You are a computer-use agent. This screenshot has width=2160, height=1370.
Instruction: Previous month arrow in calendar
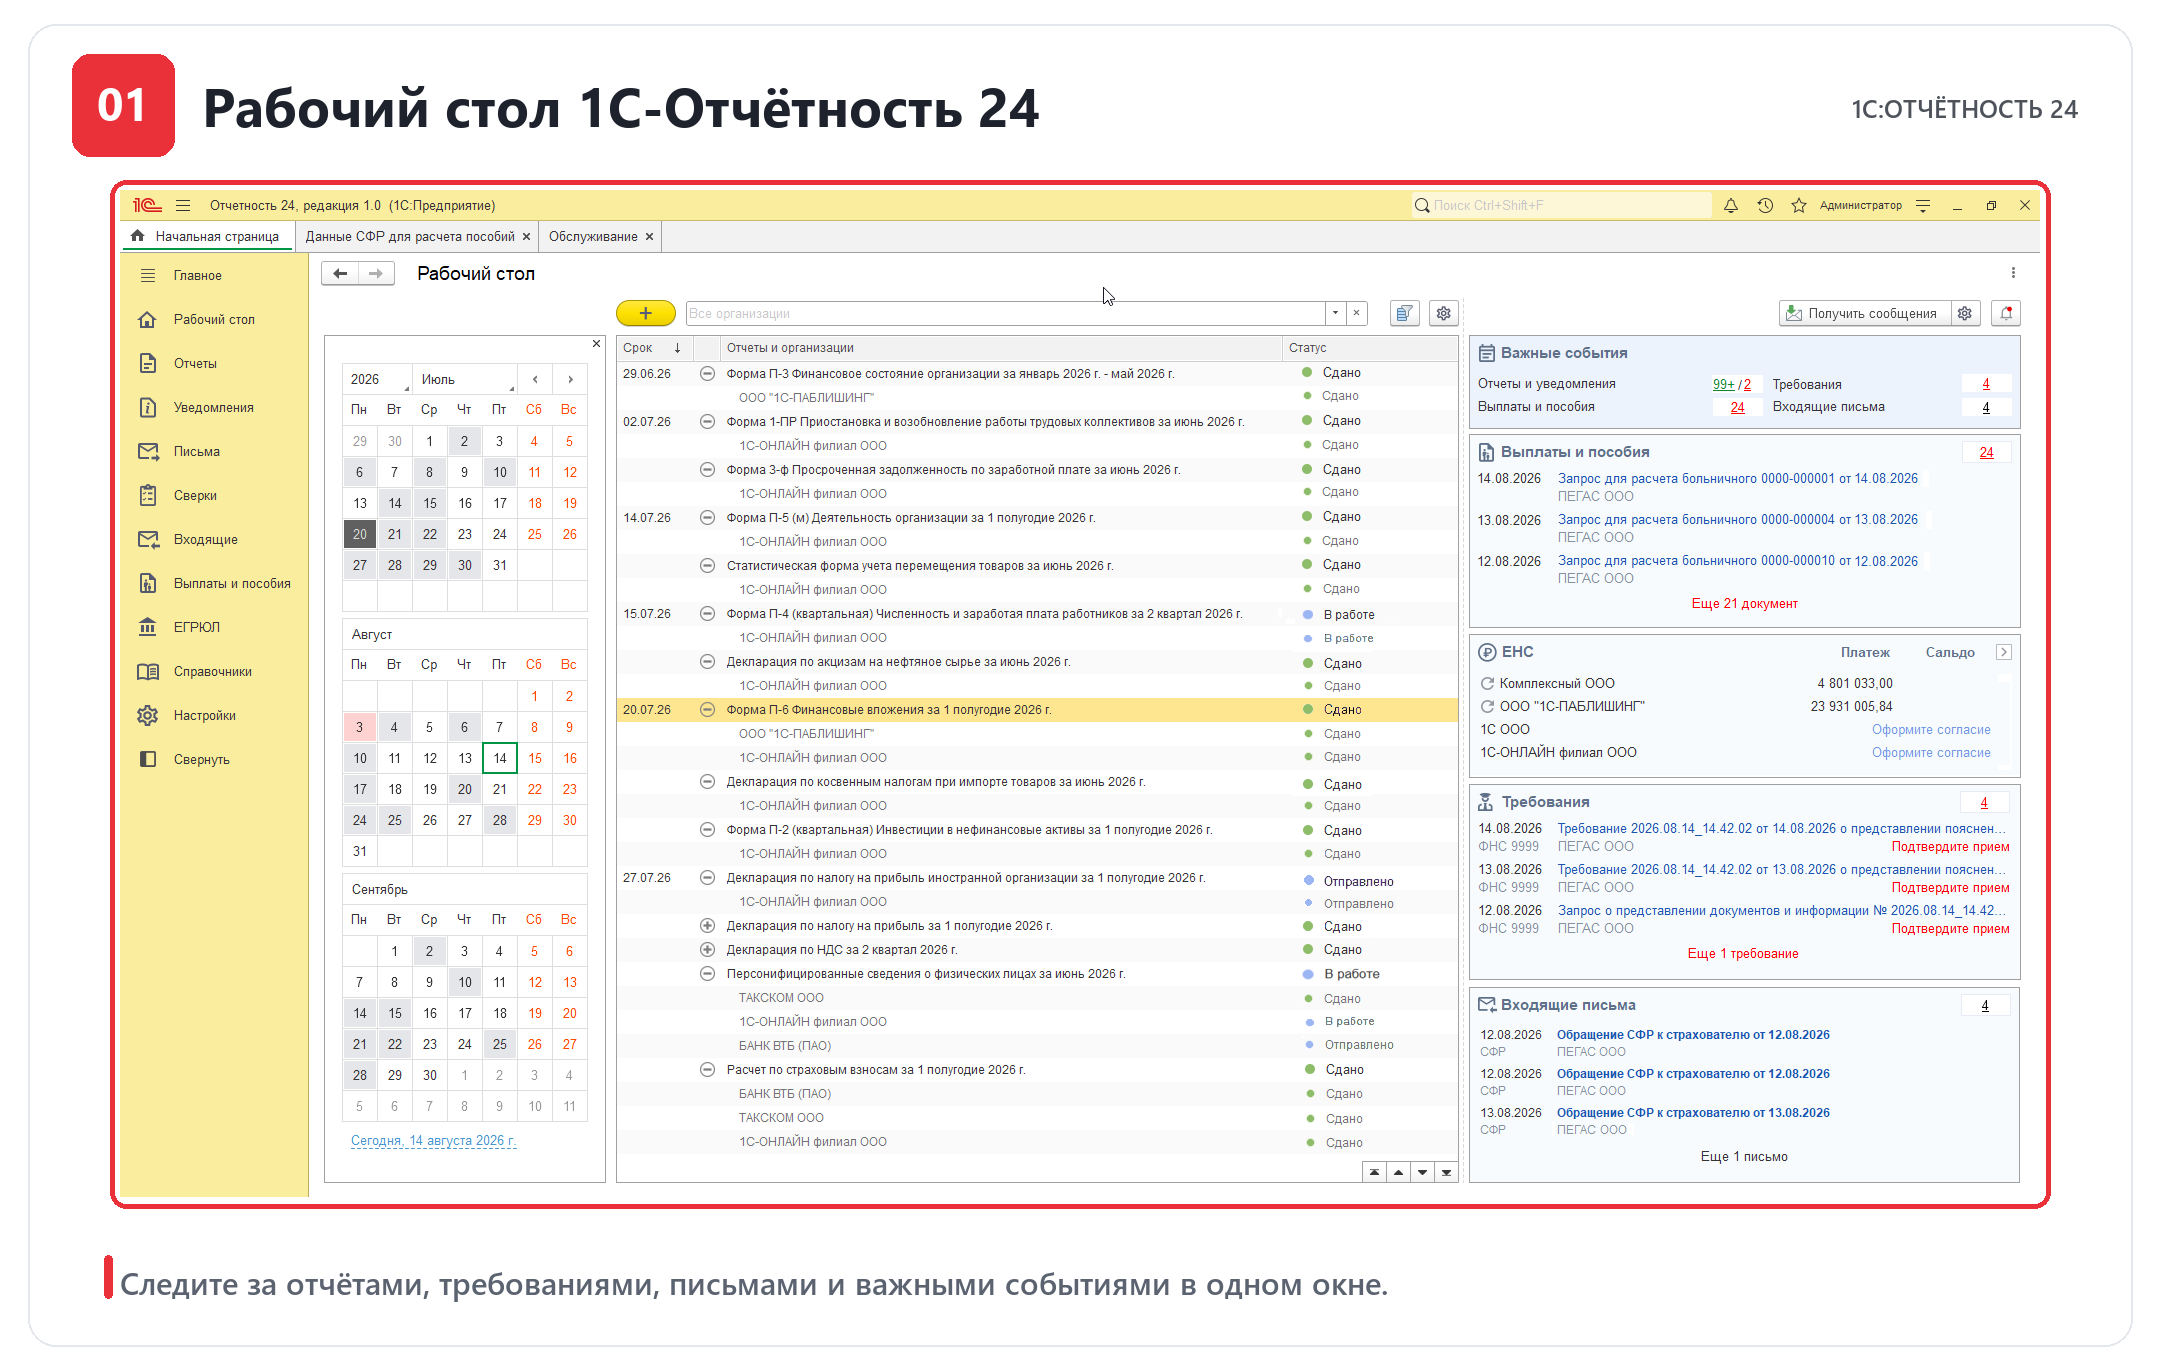pos(535,379)
